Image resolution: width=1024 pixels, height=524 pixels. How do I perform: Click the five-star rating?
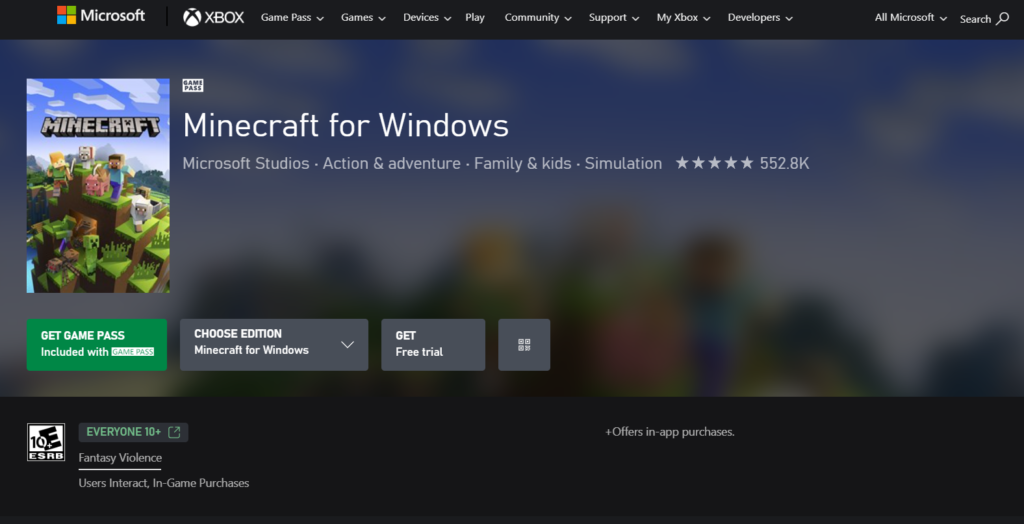coord(714,163)
